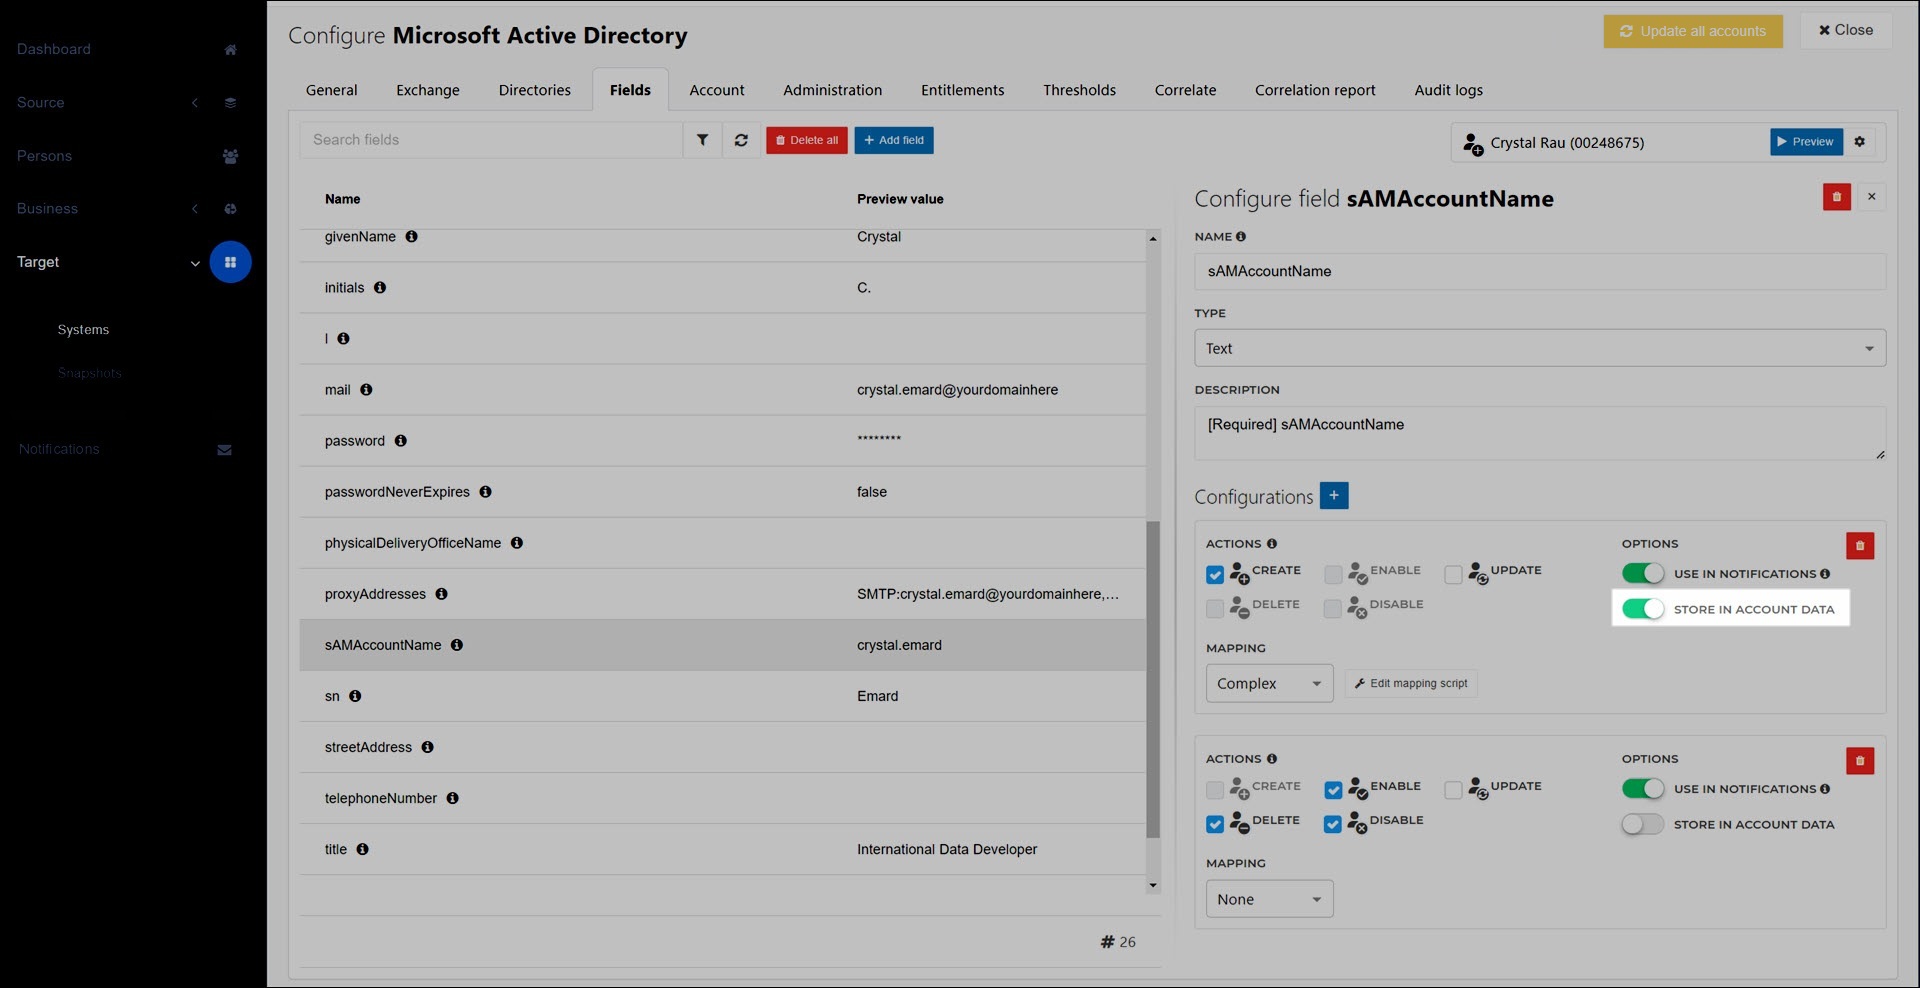Image resolution: width=1920 pixels, height=988 pixels.
Task: Click the field list scroll-down arrow
Action: click(x=1152, y=885)
